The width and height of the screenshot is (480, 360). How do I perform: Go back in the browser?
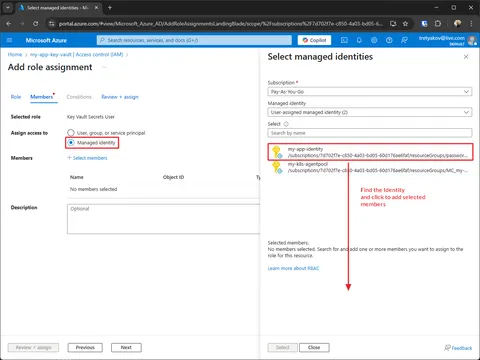coord(9,24)
